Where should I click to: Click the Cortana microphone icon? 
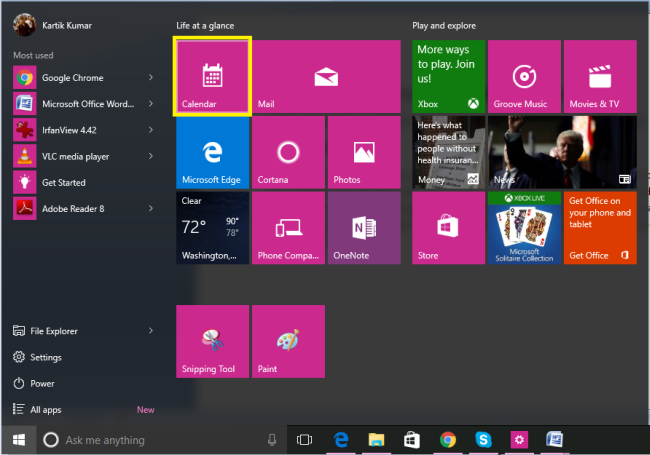pos(272,440)
